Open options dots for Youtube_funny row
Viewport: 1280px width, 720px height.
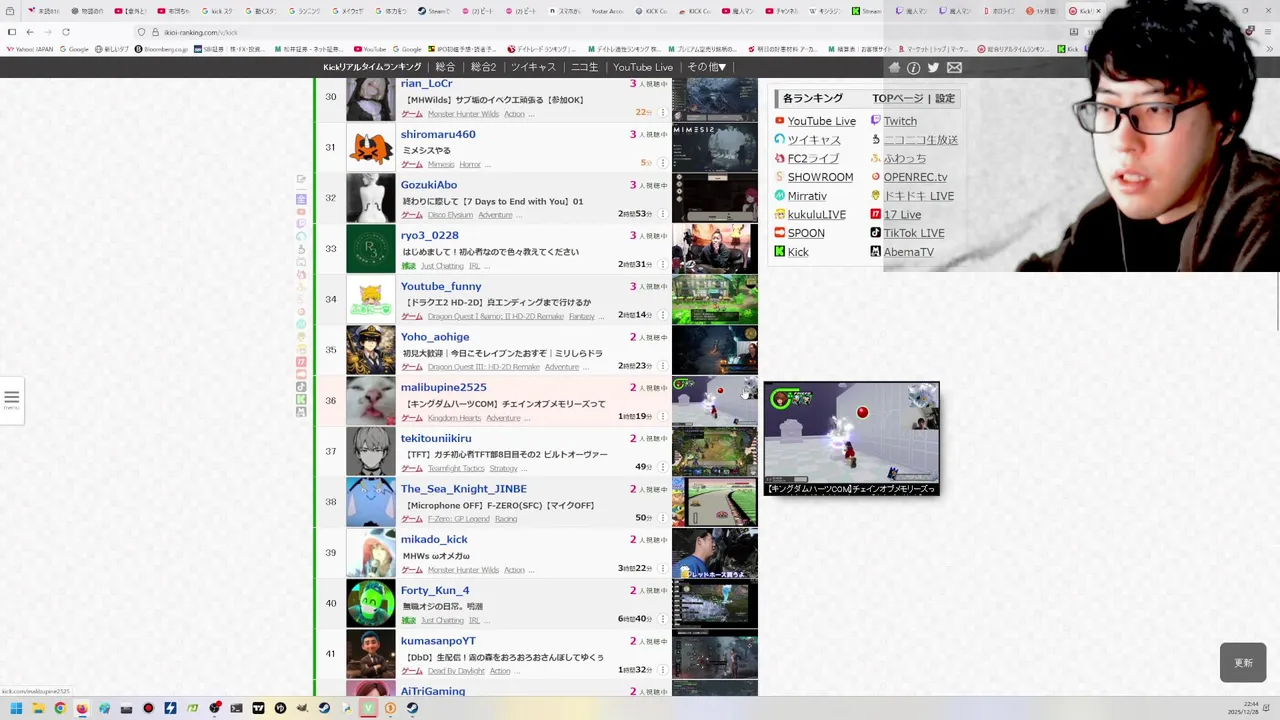coord(662,315)
